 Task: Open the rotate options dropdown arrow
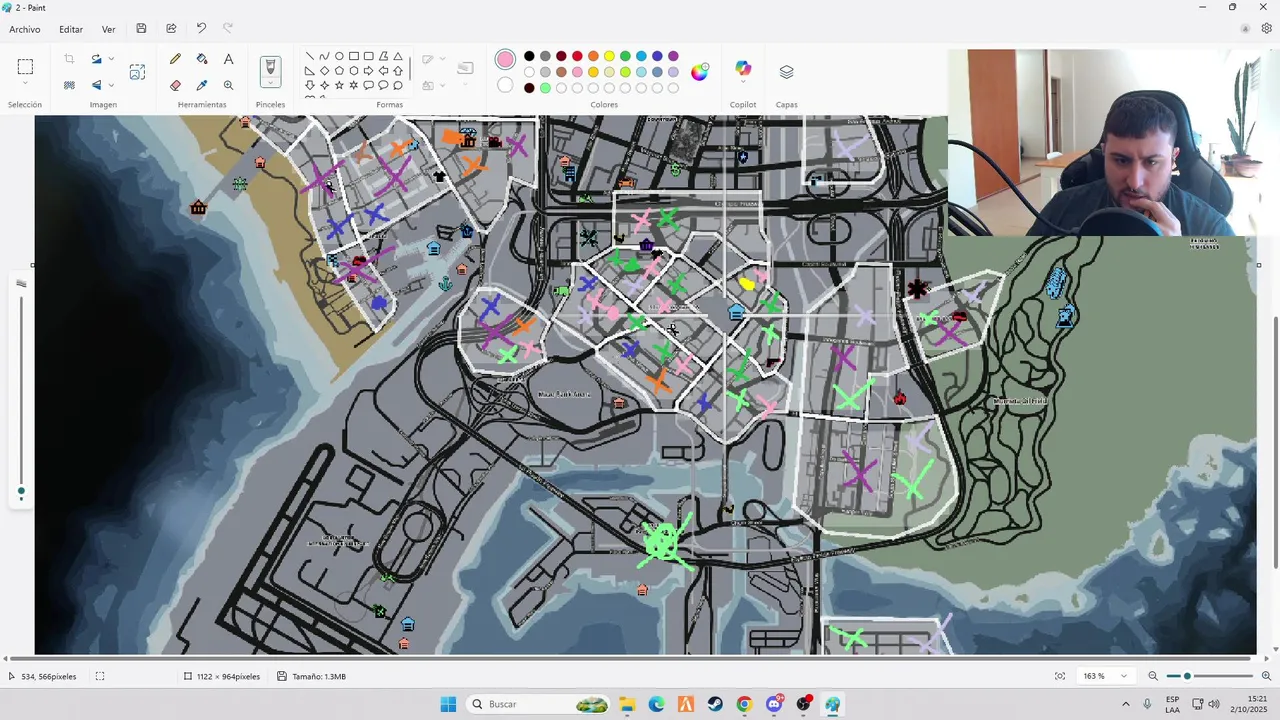111,59
